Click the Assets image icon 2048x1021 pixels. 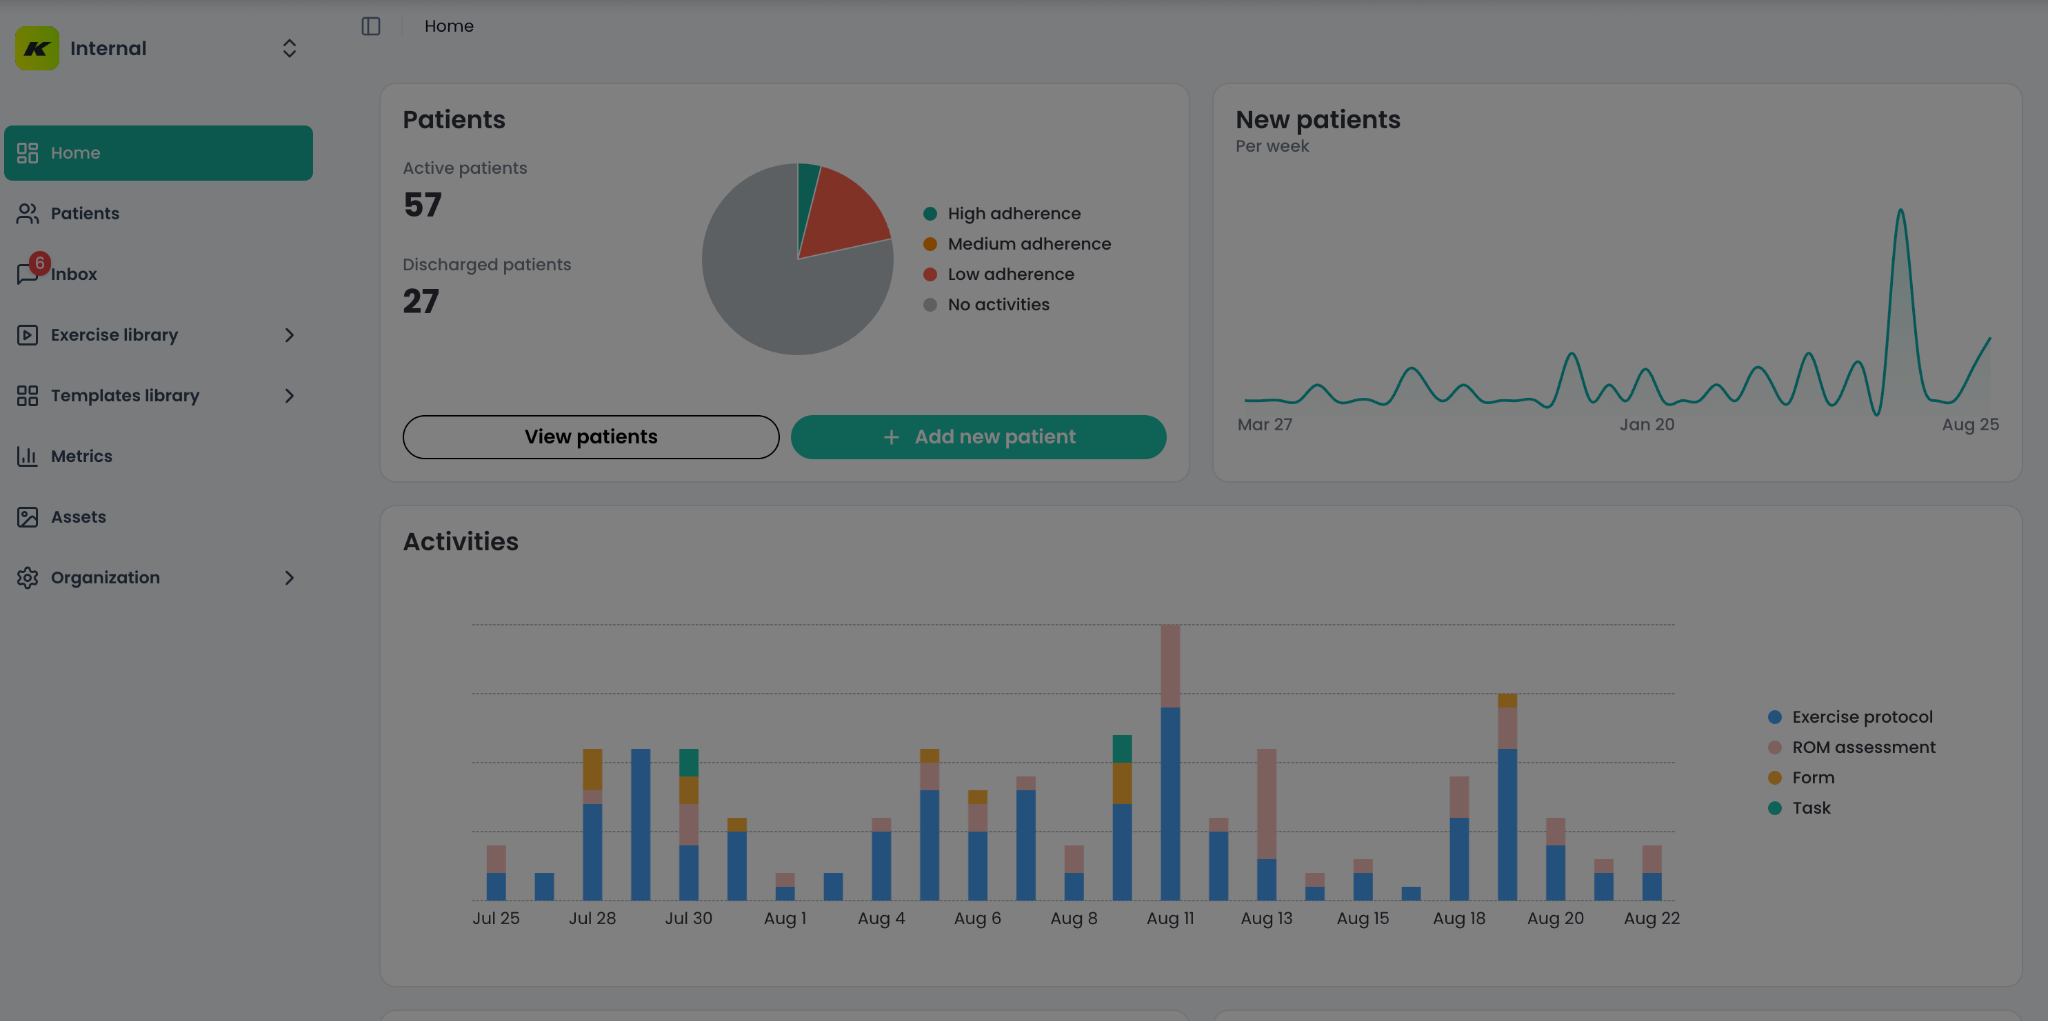27,517
